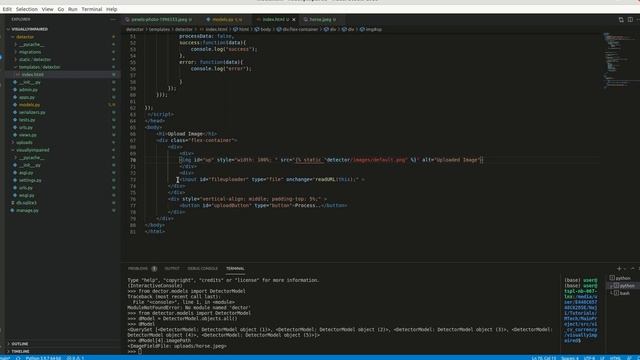
Task: Expand the Outline section
Action: (20, 344)
